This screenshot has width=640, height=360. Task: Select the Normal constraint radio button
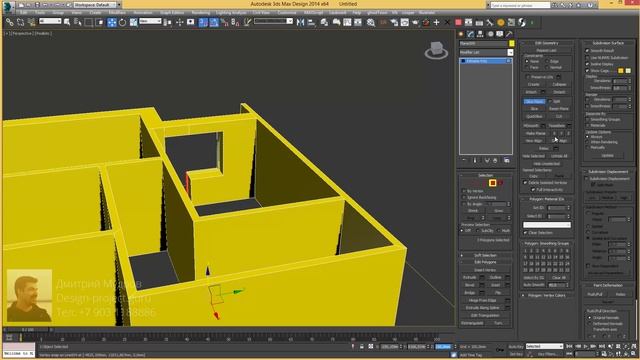click(x=547, y=67)
